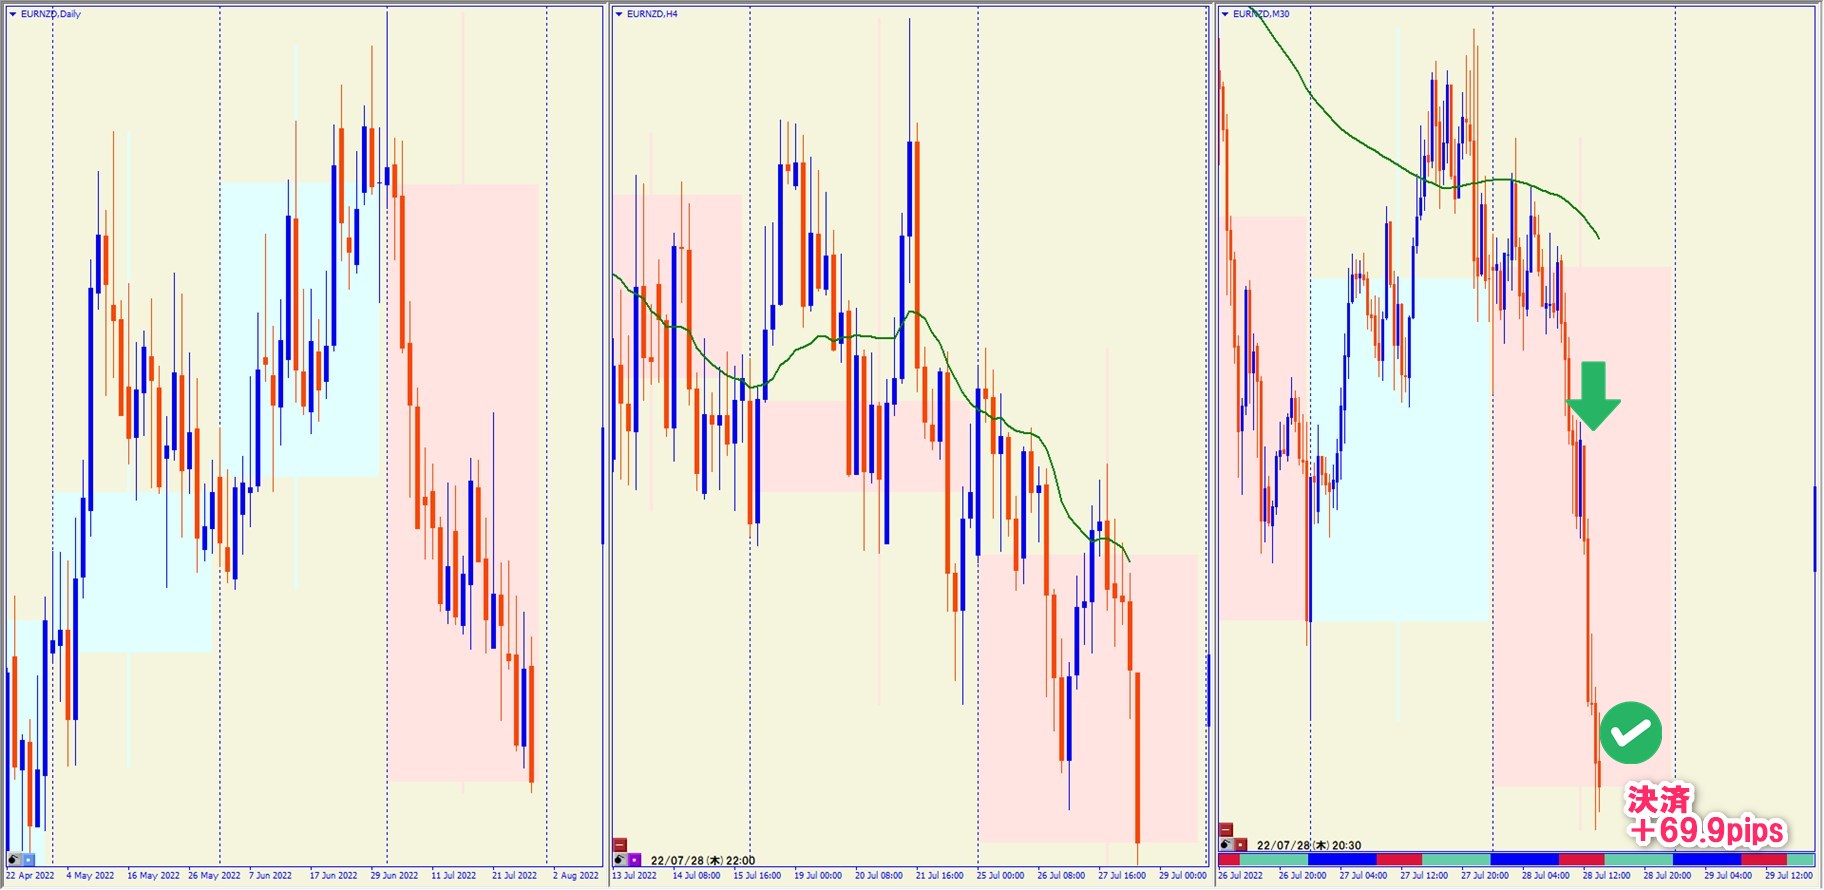Click the 22/07/28 22:00 timestamp in H4 chart

click(702, 860)
